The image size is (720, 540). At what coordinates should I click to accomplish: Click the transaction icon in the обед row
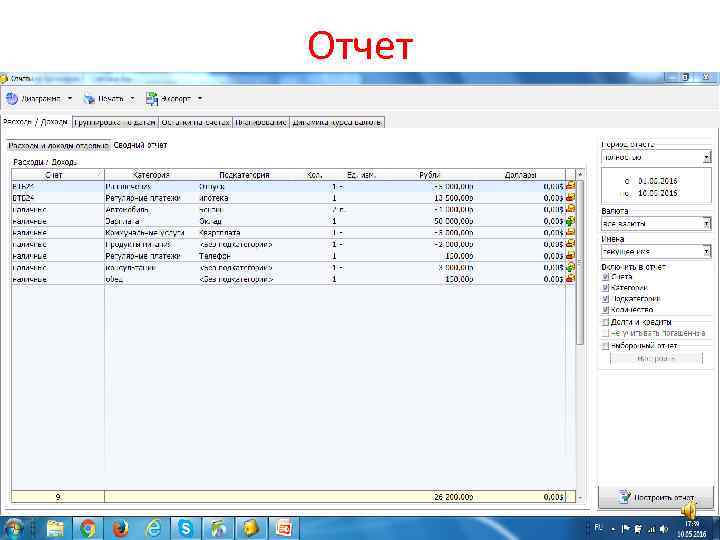pyautogui.click(x=570, y=278)
